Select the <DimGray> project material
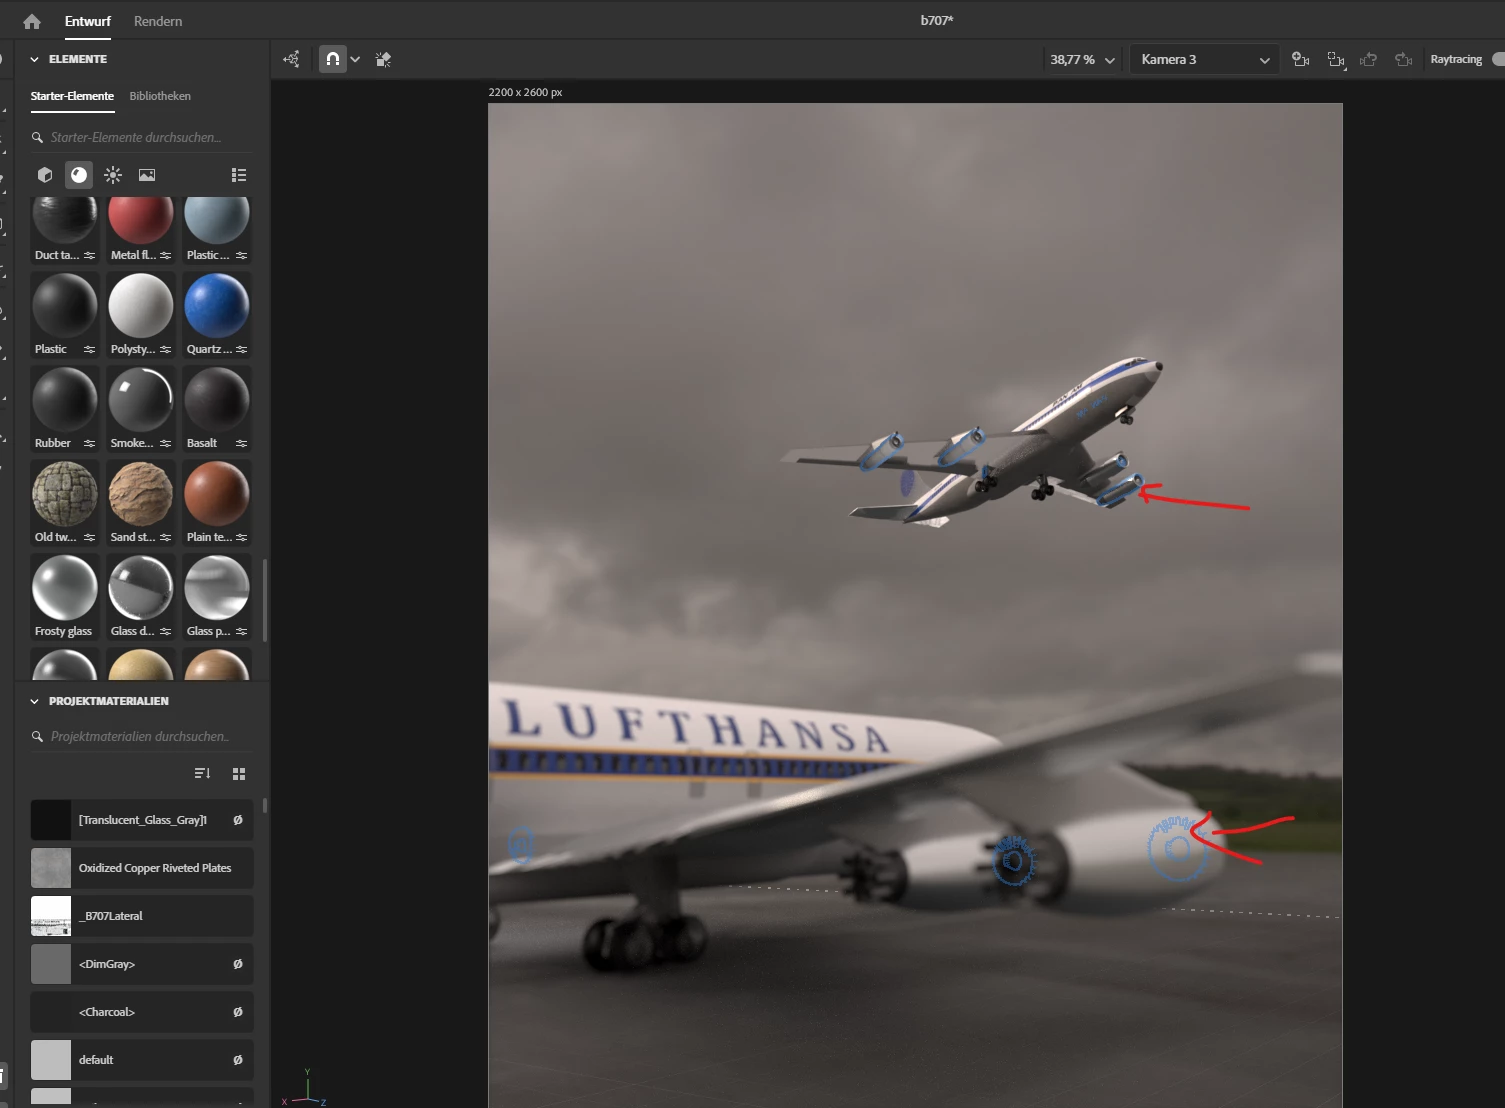The width and height of the screenshot is (1505, 1108). click(x=142, y=964)
